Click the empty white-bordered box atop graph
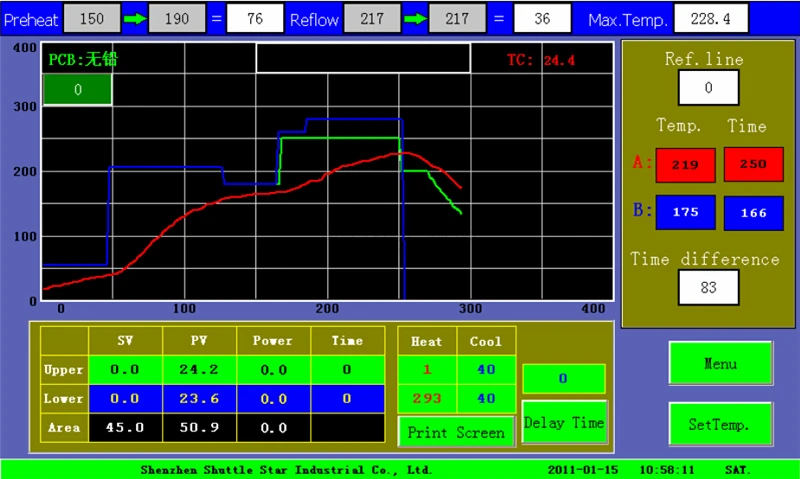800x479 pixels. pos(363,58)
